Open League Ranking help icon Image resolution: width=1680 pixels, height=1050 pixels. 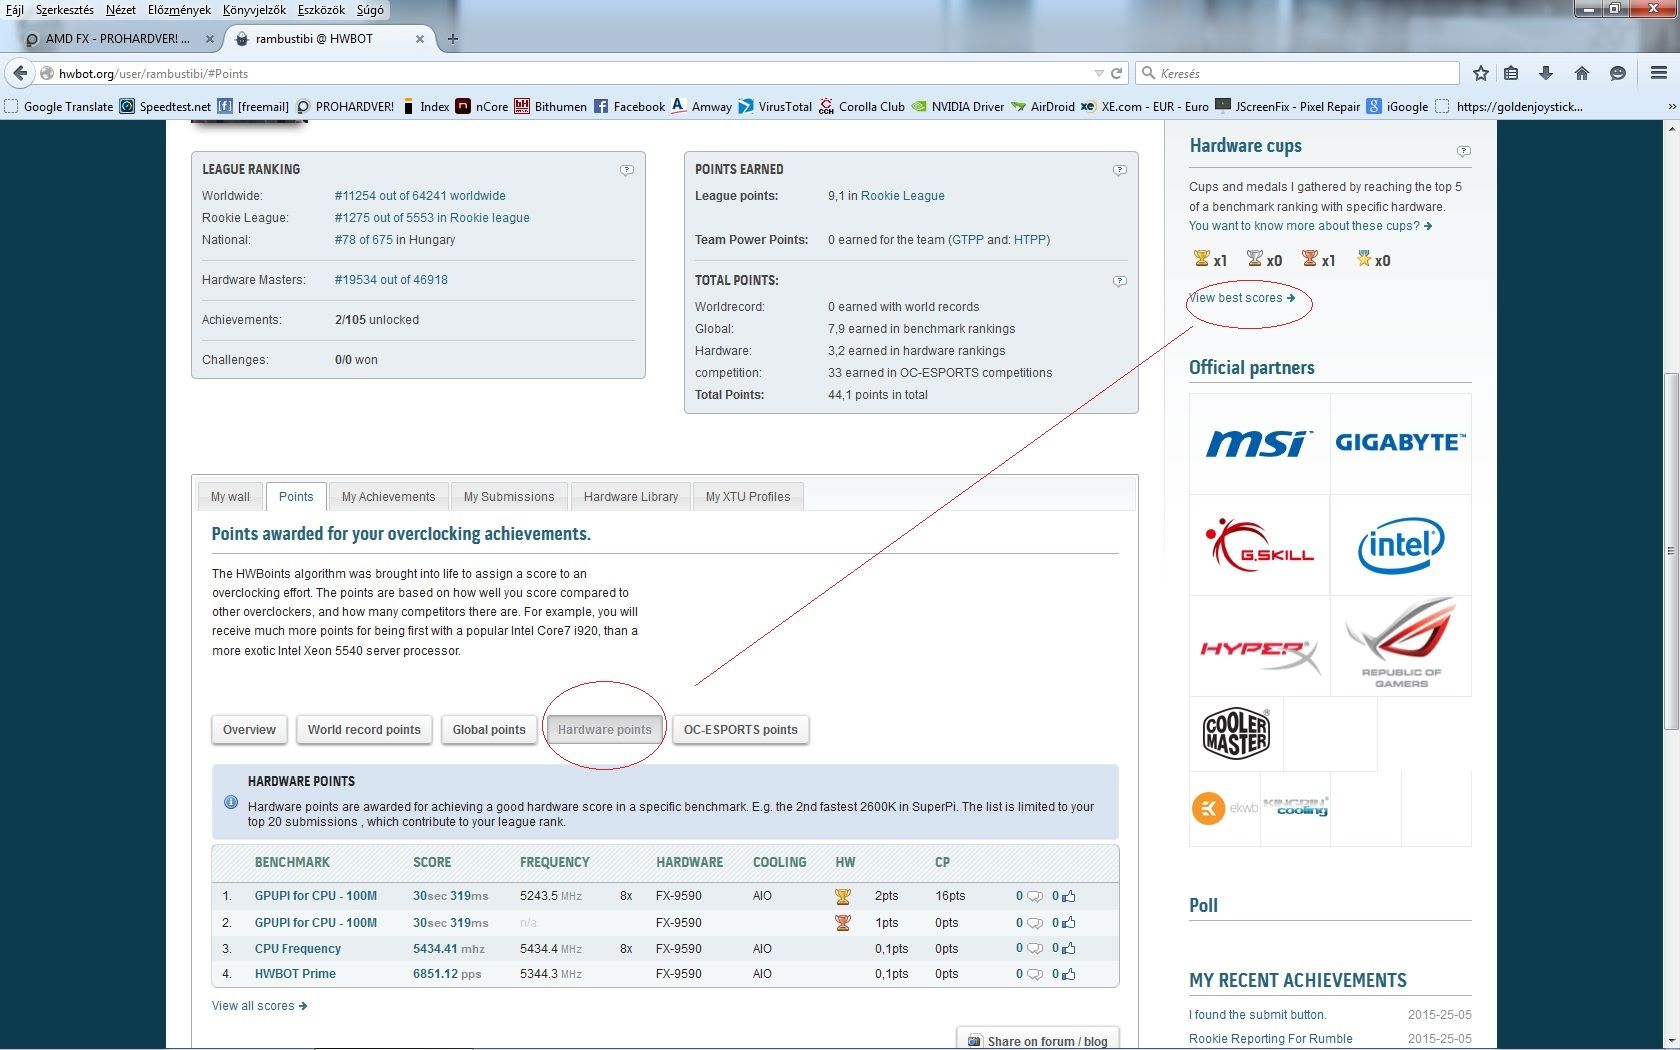pos(627,170)
